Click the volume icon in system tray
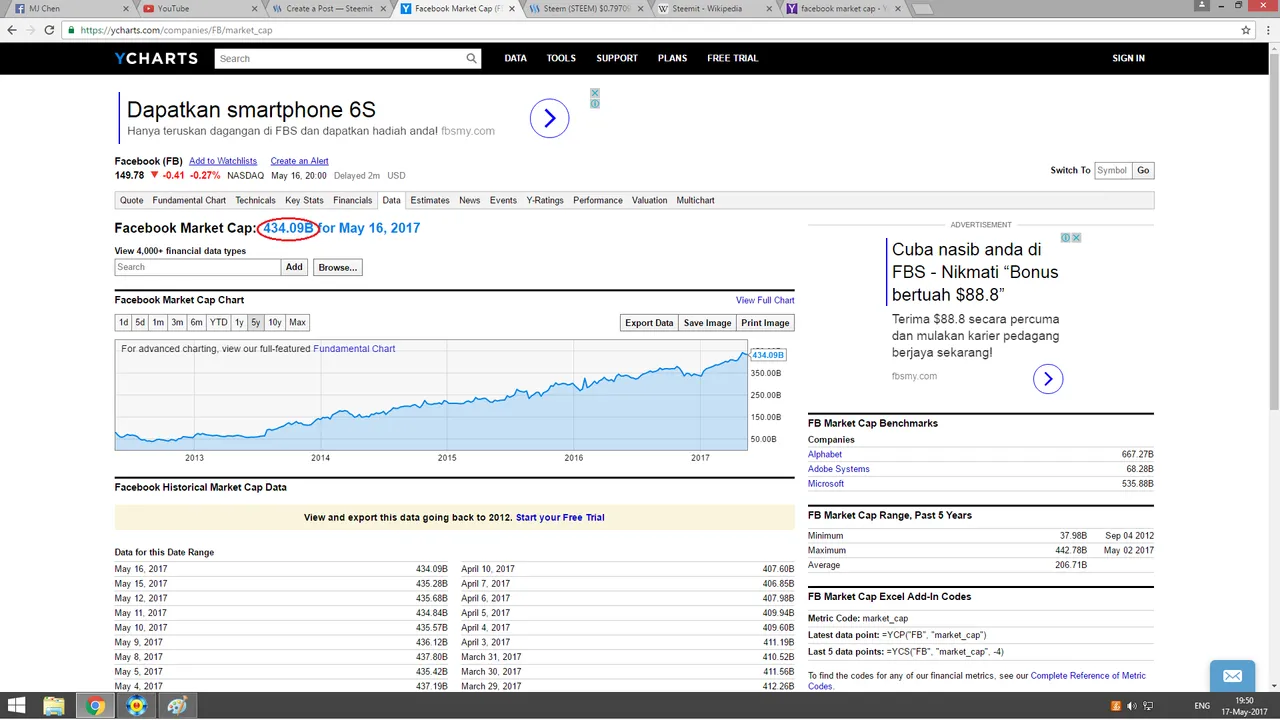This screenshot has height=720, width=1280. click(1132, 706)
